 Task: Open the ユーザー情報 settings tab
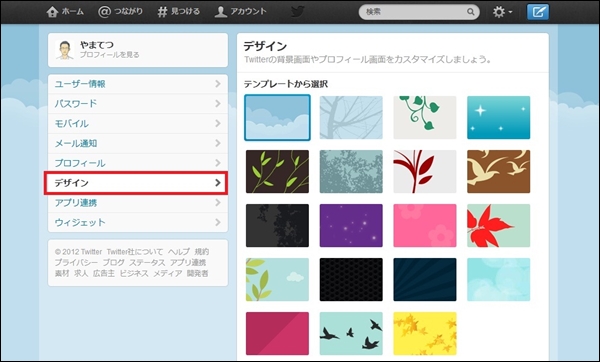click(138, 84)
